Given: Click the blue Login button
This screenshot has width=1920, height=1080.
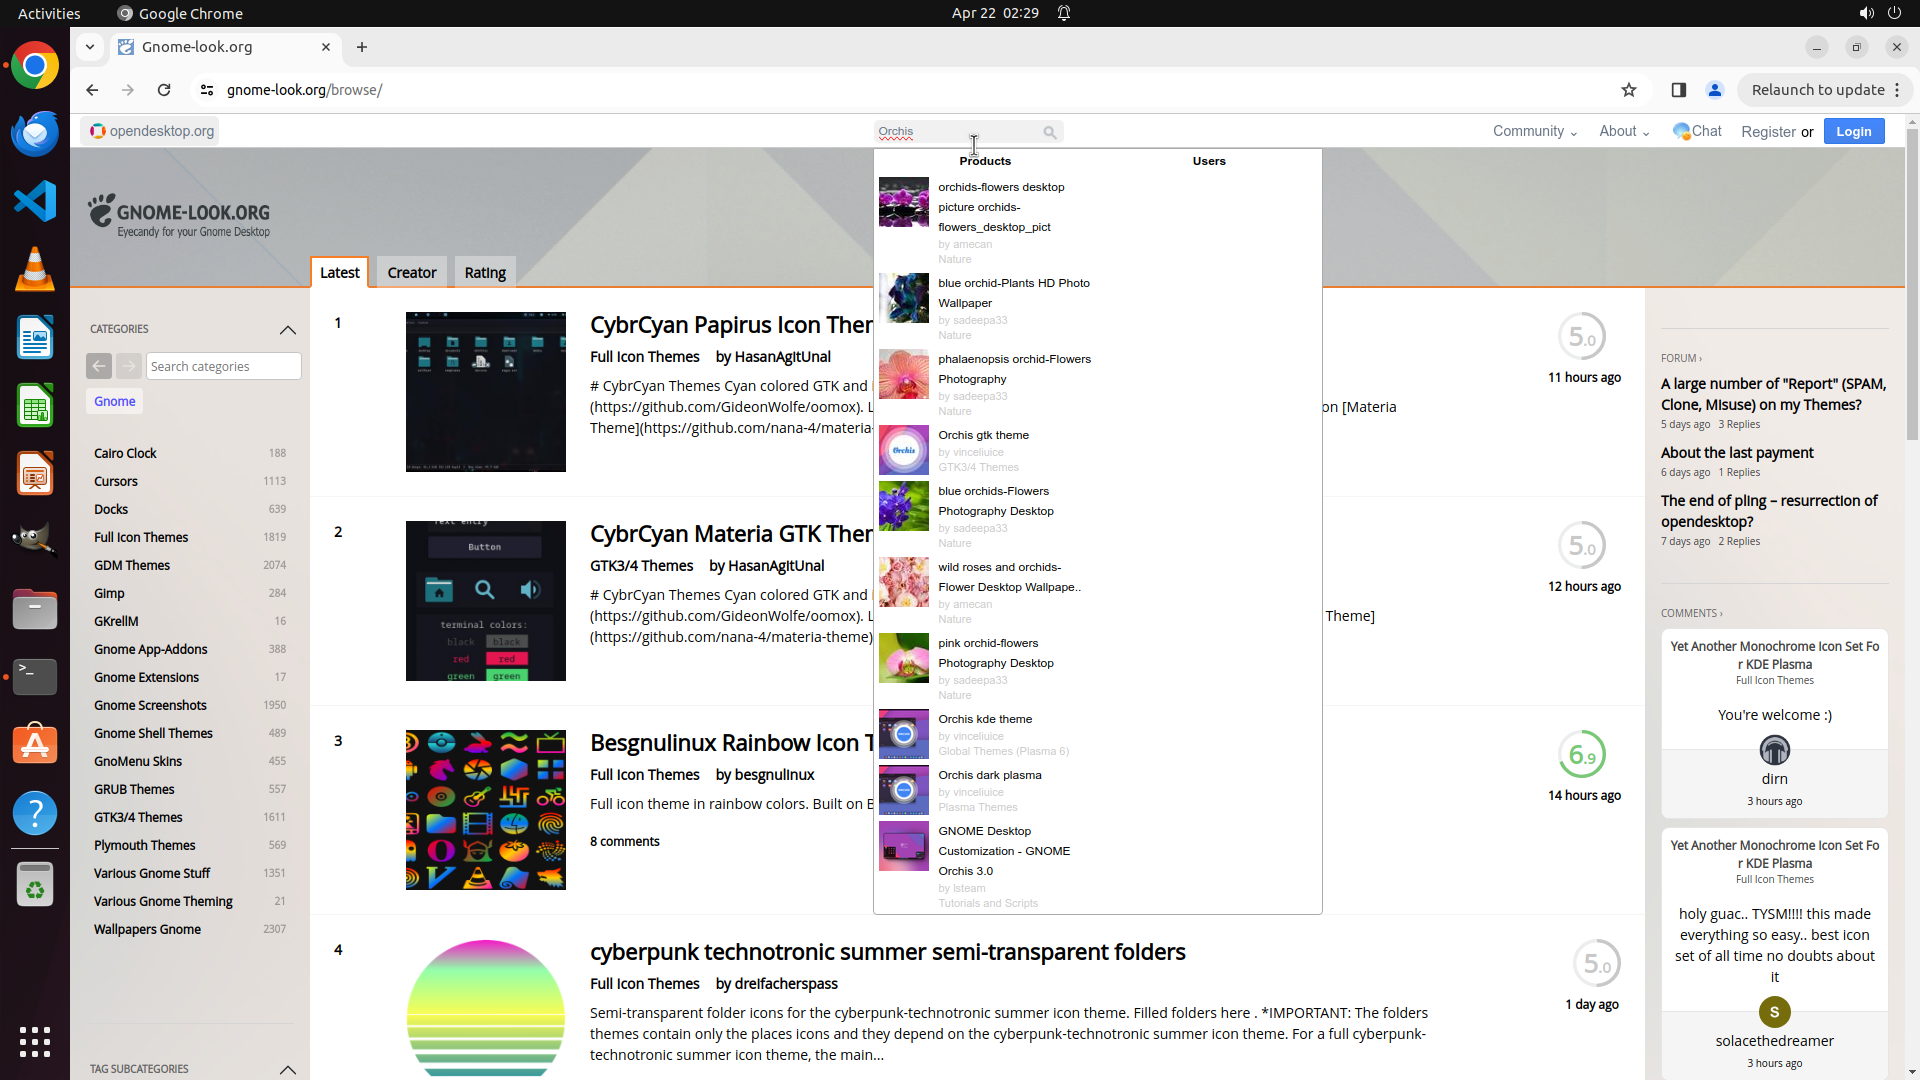Looking at the screenshot, I should pos(1853,131).
